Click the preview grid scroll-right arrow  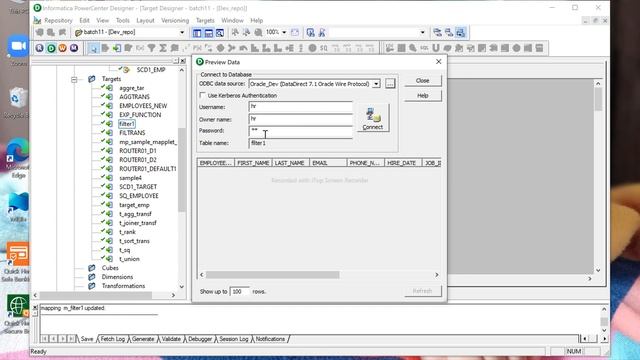point(437,275)
